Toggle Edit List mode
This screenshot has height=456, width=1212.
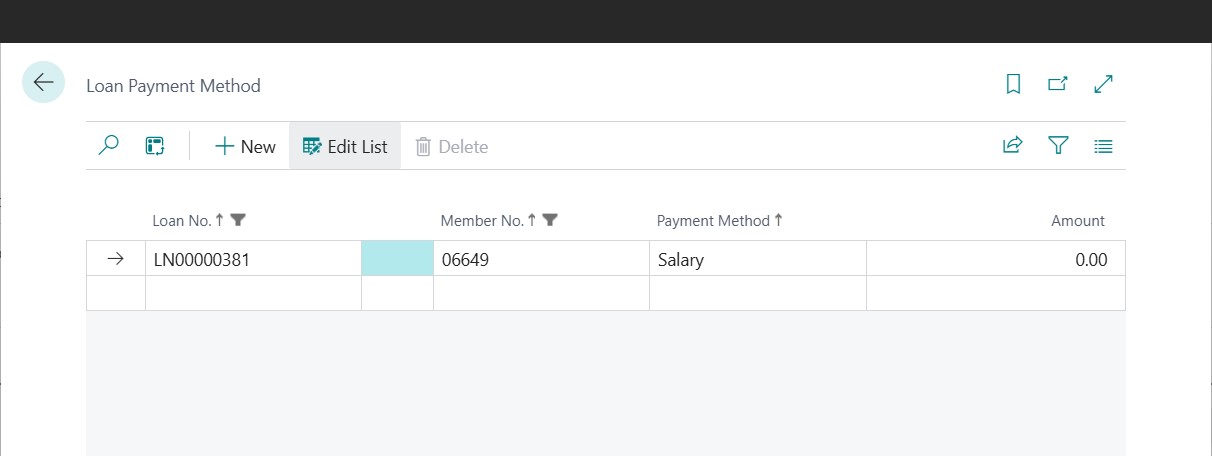pos(345,146)
